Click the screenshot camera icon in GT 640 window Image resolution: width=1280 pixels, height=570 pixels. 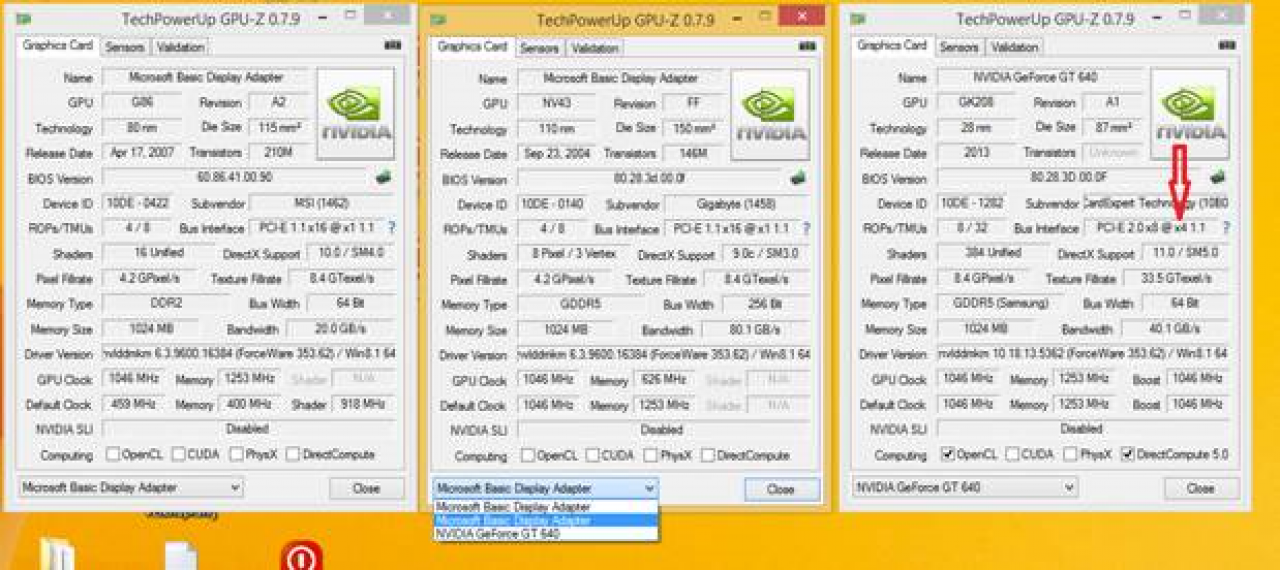(x=1225, y=46)
